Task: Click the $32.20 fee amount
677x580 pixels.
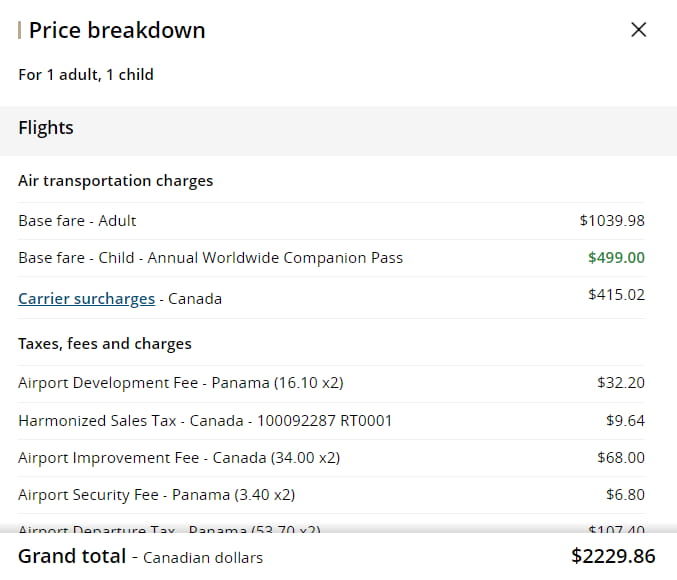Action: 621,383
